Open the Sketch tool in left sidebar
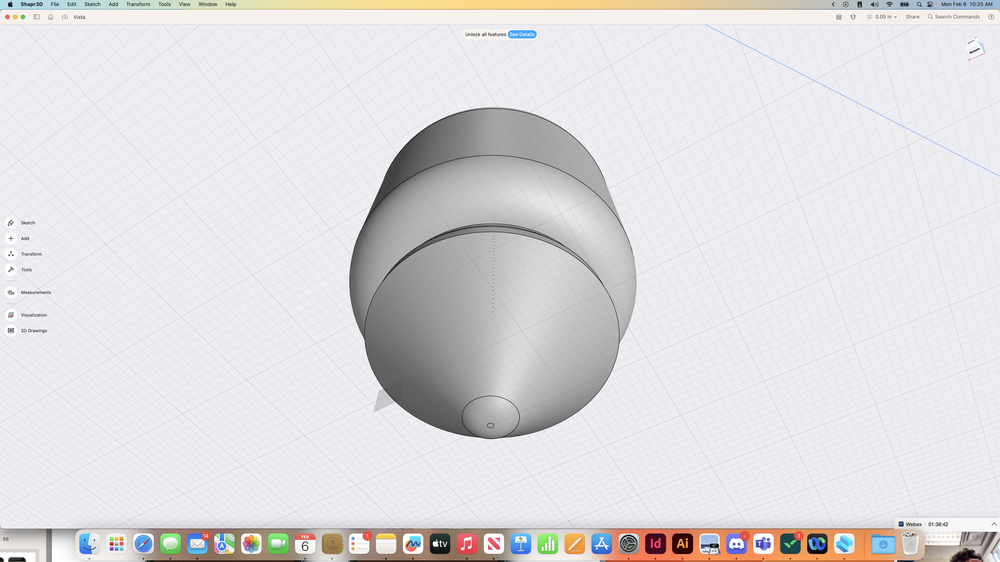 pyautogui.click(x=20, y=223)
